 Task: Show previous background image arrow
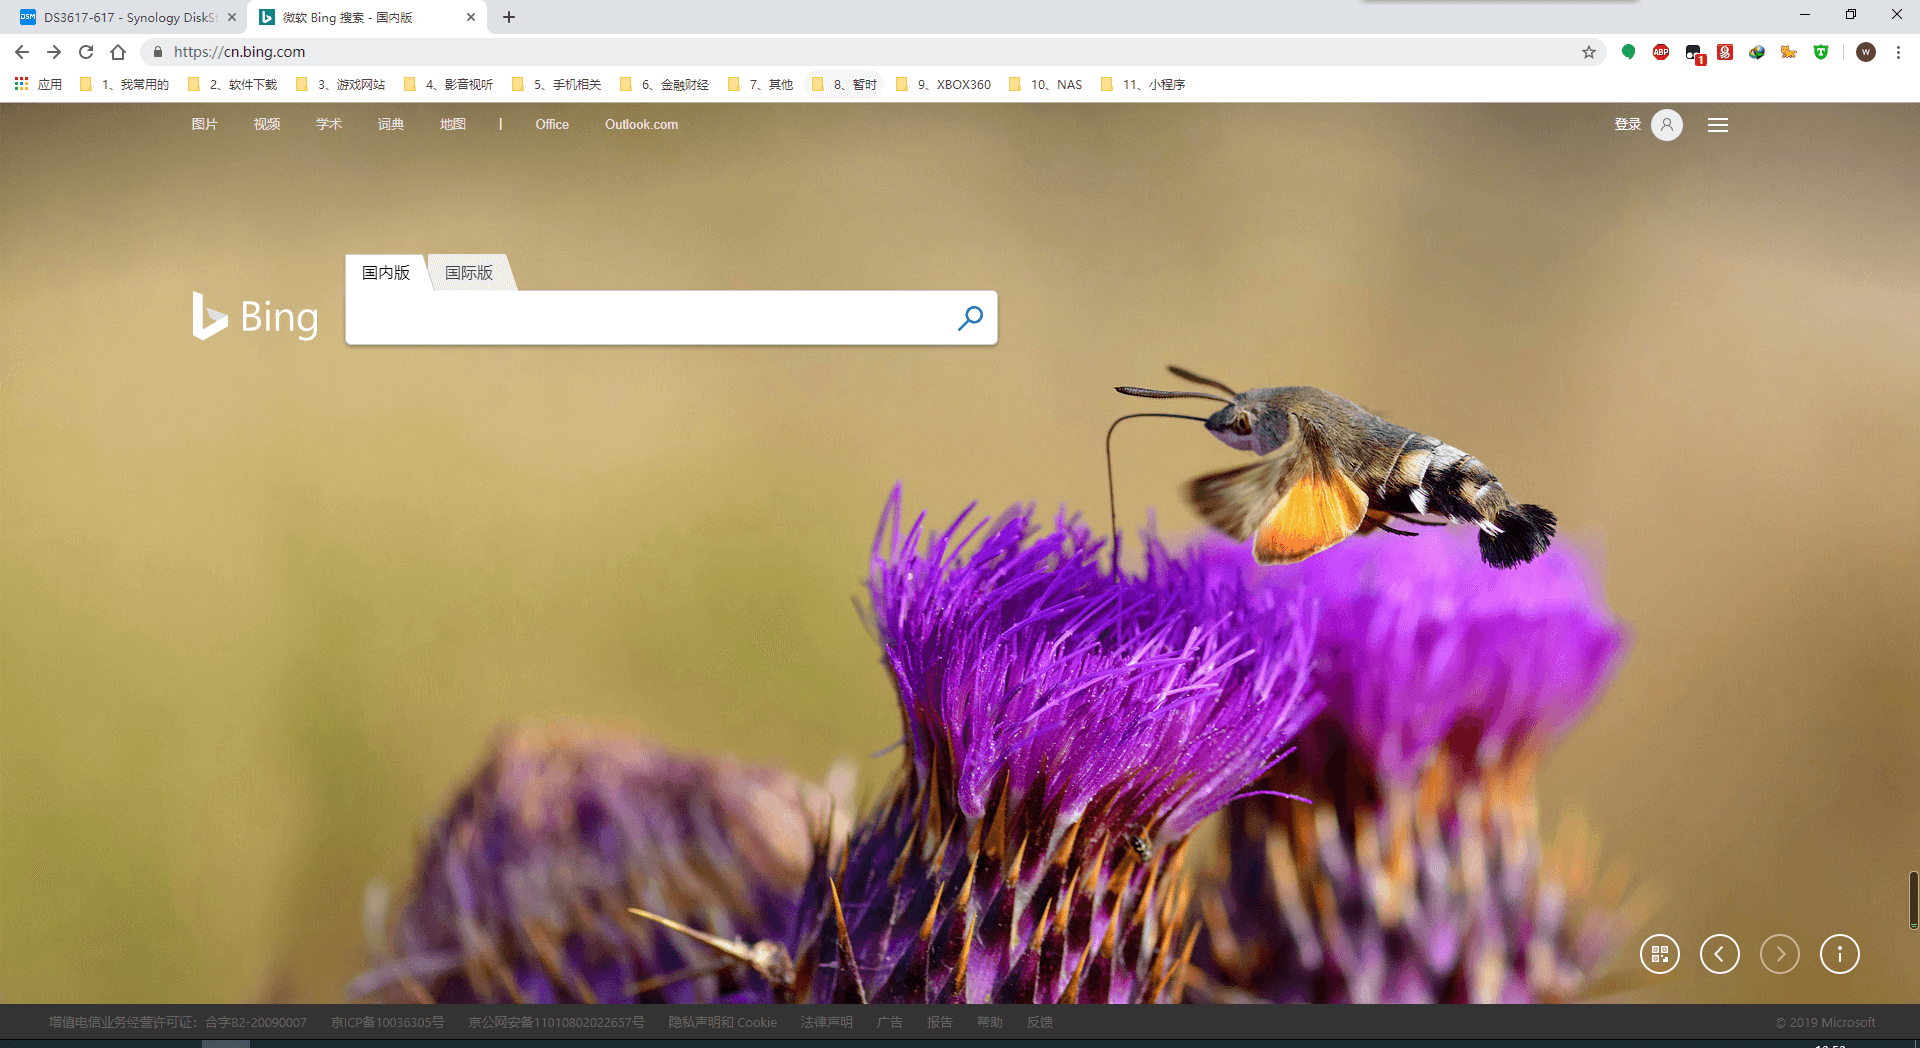click(1720, 954)
